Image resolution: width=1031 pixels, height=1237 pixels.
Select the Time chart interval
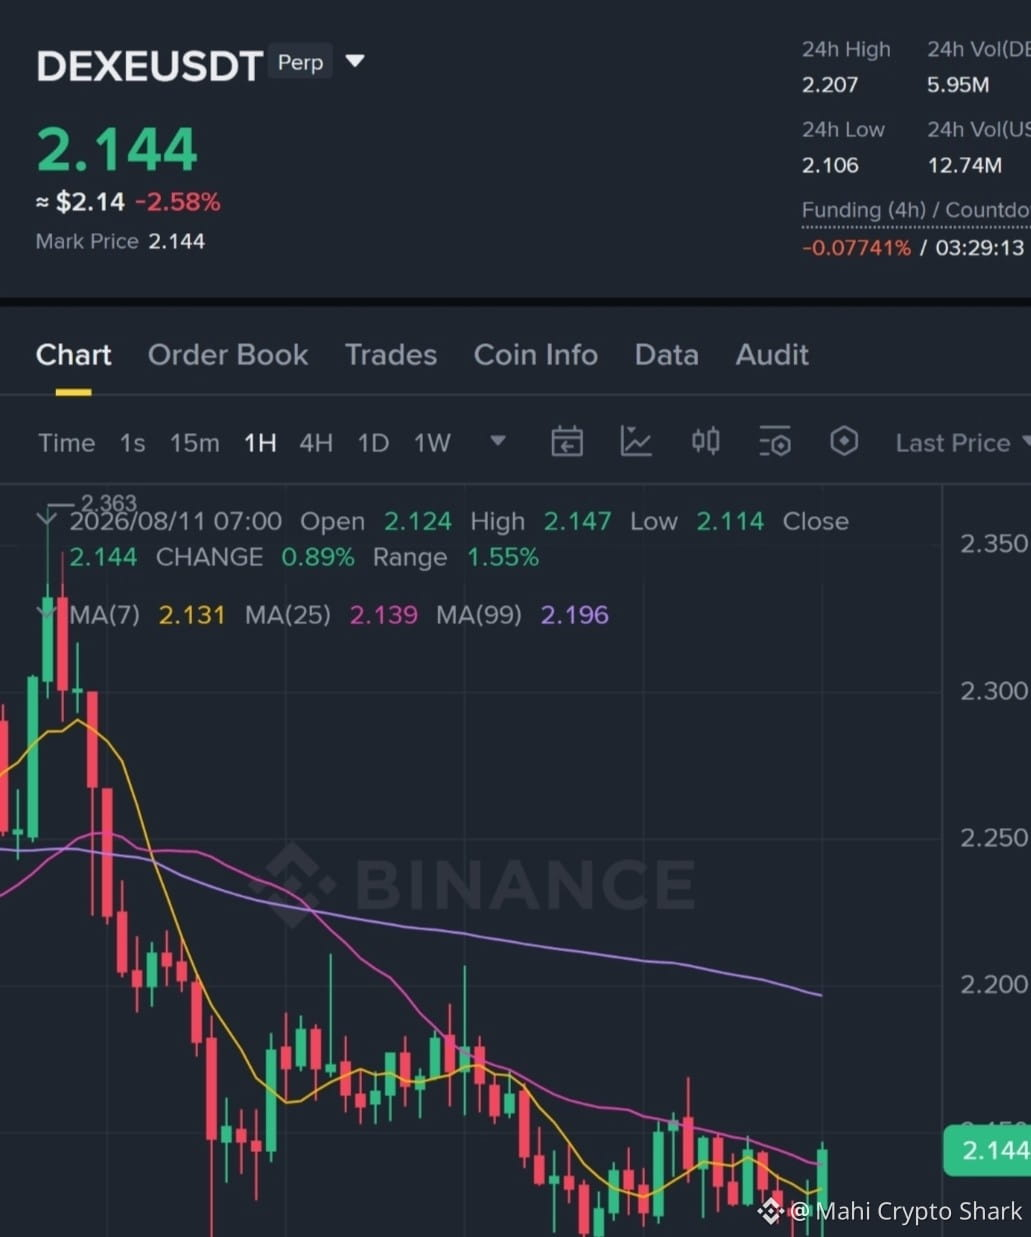point(66,443)
